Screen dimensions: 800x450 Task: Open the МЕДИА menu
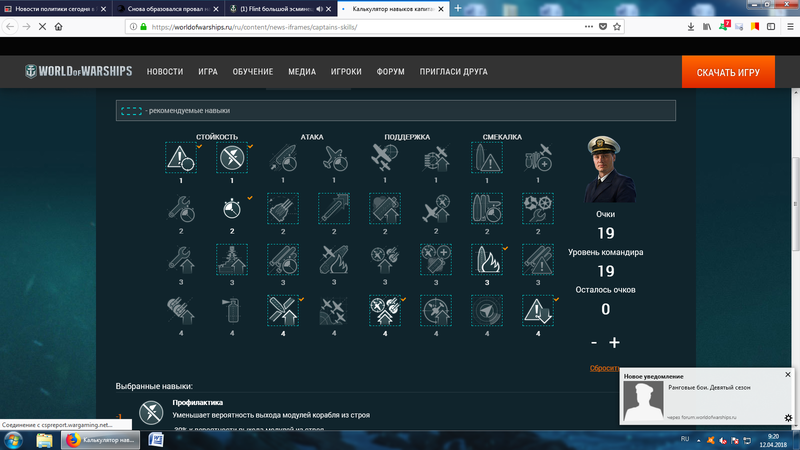[302, 72]
